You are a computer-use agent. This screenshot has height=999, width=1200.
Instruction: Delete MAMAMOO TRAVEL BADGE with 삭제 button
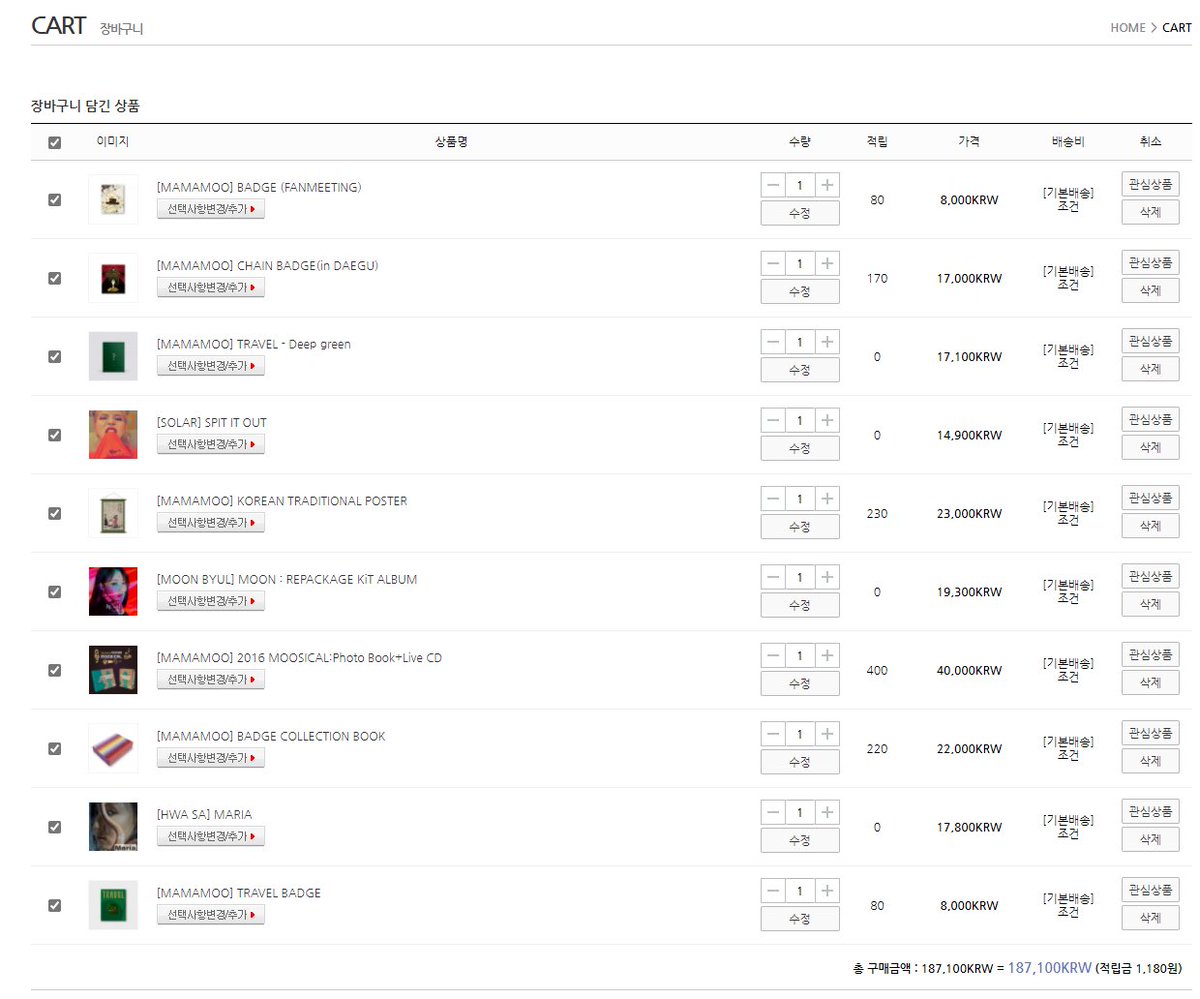coord(1150,917)
